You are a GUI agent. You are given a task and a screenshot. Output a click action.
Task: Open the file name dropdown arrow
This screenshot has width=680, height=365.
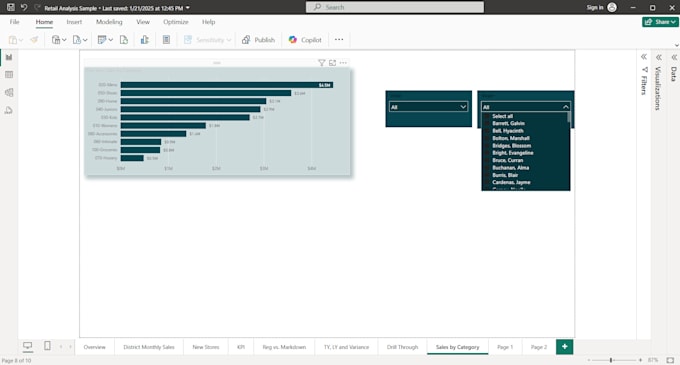[188, 8]
